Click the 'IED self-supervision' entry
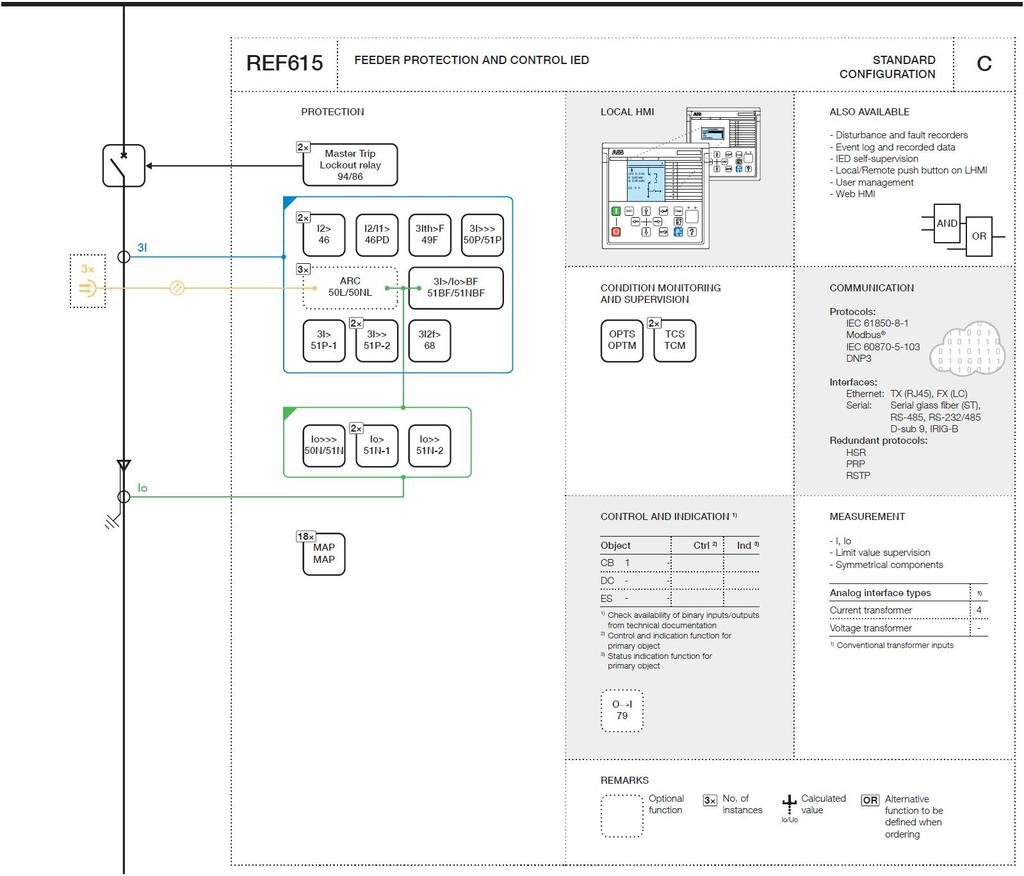This screenshot has width=1024, height=876. click(874, 159)
